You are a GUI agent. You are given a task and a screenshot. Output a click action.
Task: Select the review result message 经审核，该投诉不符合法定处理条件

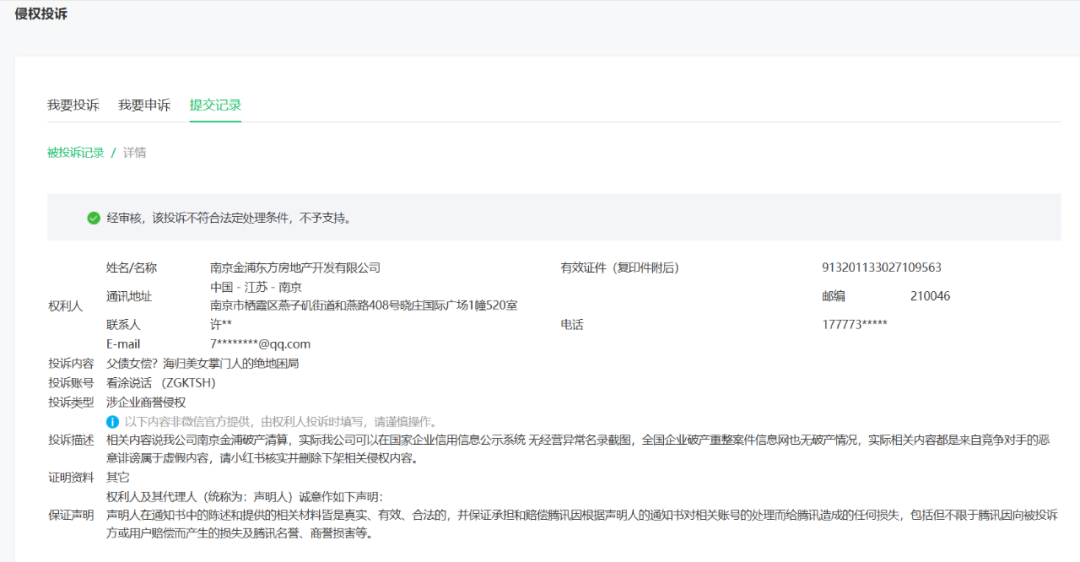click(229, 218)
